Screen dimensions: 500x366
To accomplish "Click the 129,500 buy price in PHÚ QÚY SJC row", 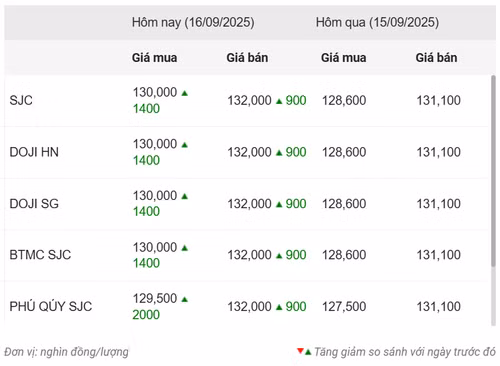I will [155, 298].
